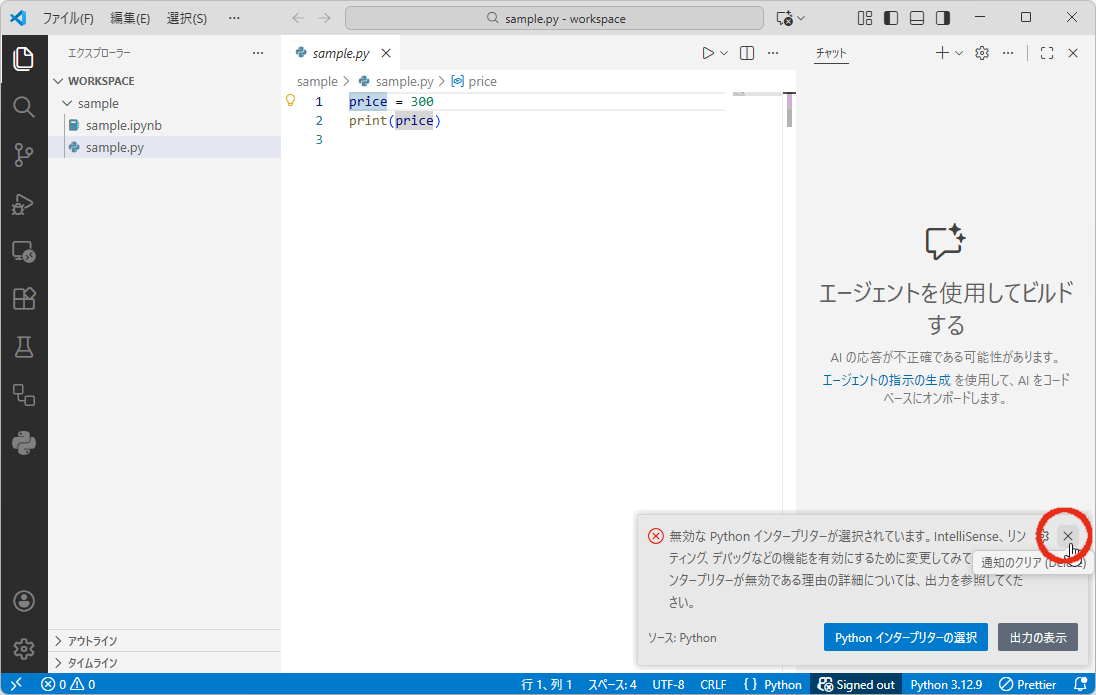Open the 編集(E) menu
Viewport: 1096px width, 695px height.
pyautogui.click(x=130, y=18)
